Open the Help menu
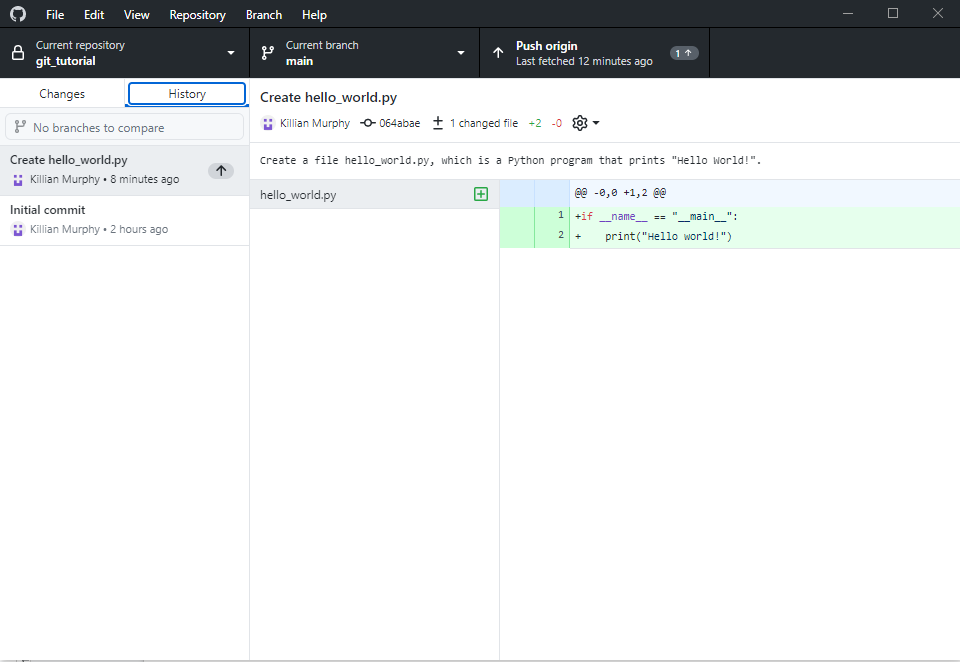 tap(314, 15)
